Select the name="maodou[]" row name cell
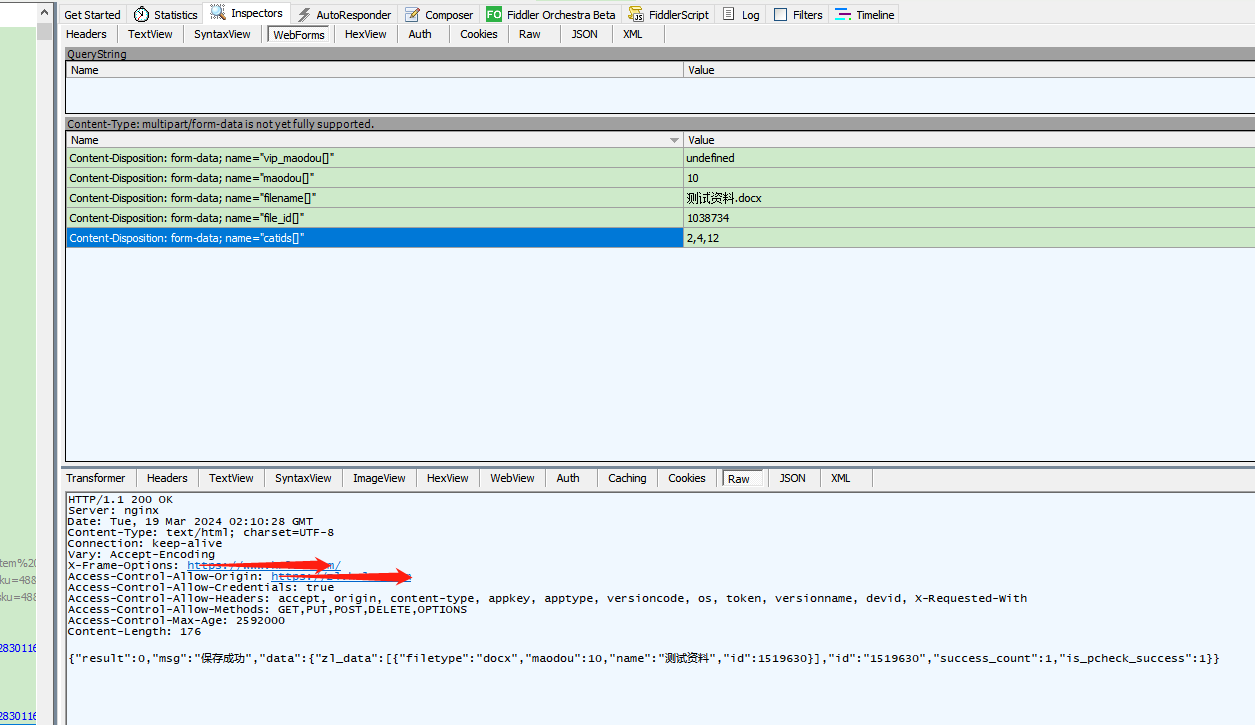1255x725 pixels. (374, 178)
